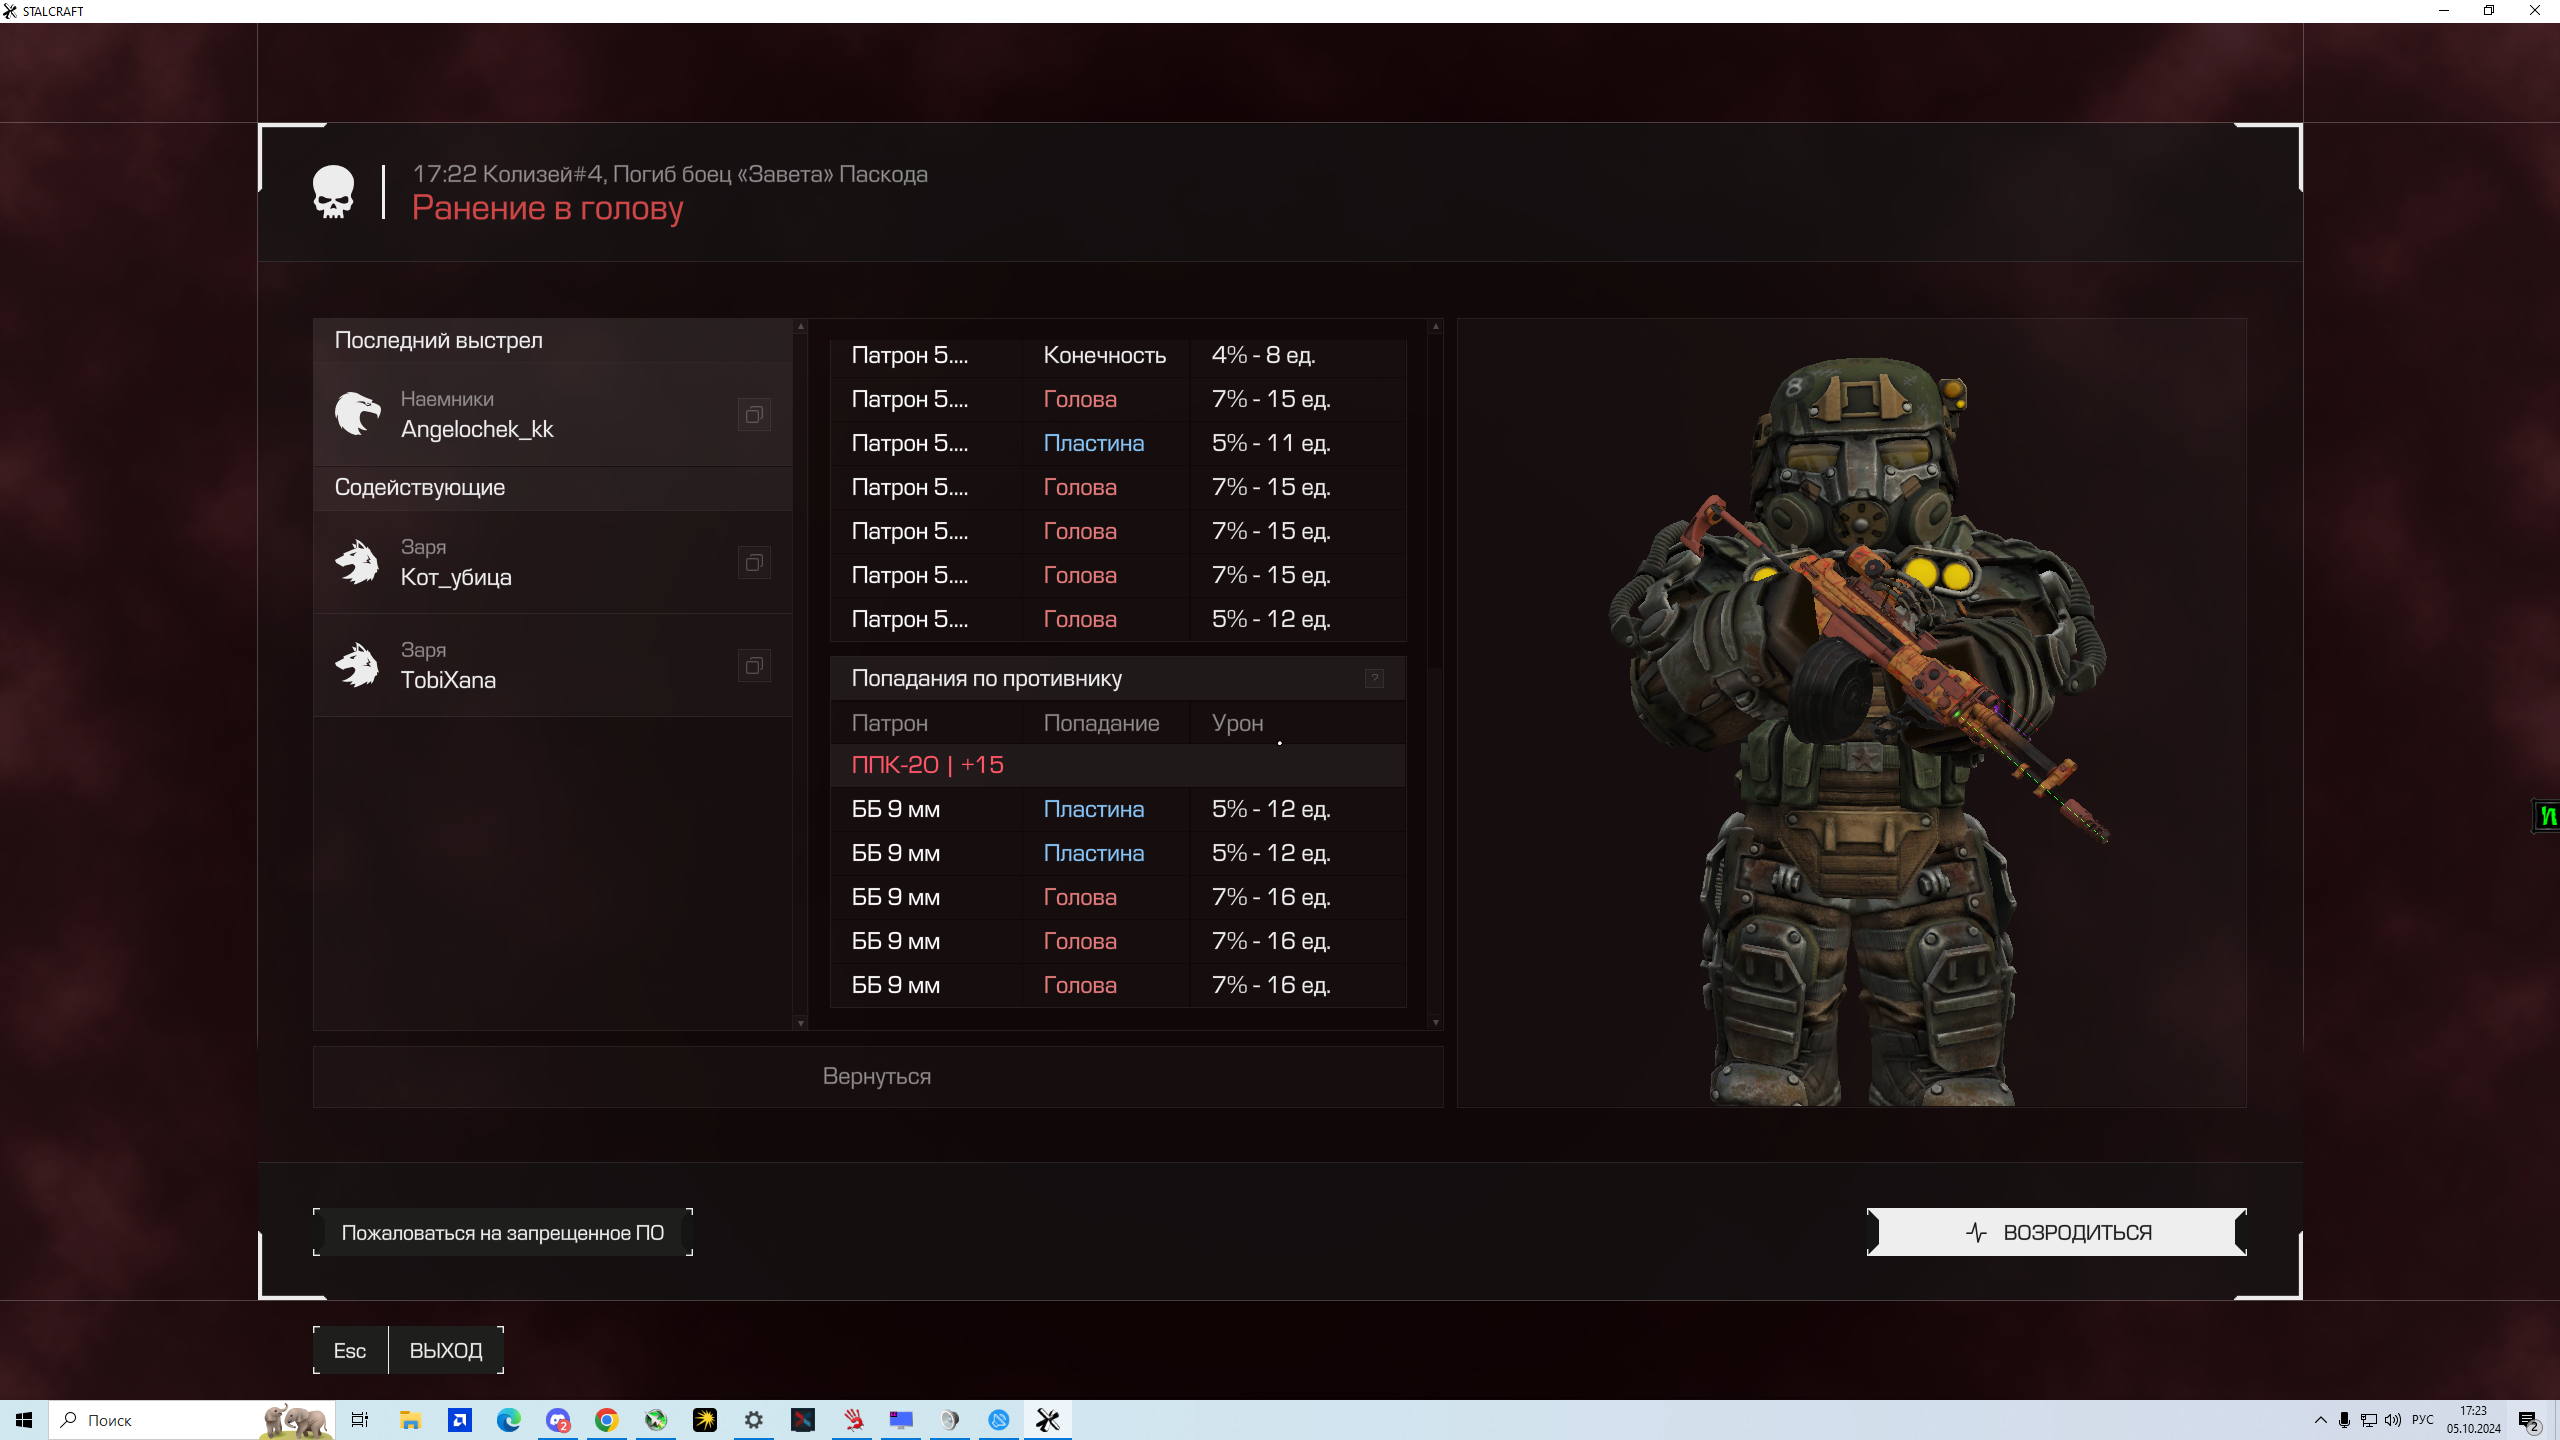This screenshot has height=1440, width=2560.
Task: Click wolf faction emblem beside TobiXana
Action: [x=357, y=665]
